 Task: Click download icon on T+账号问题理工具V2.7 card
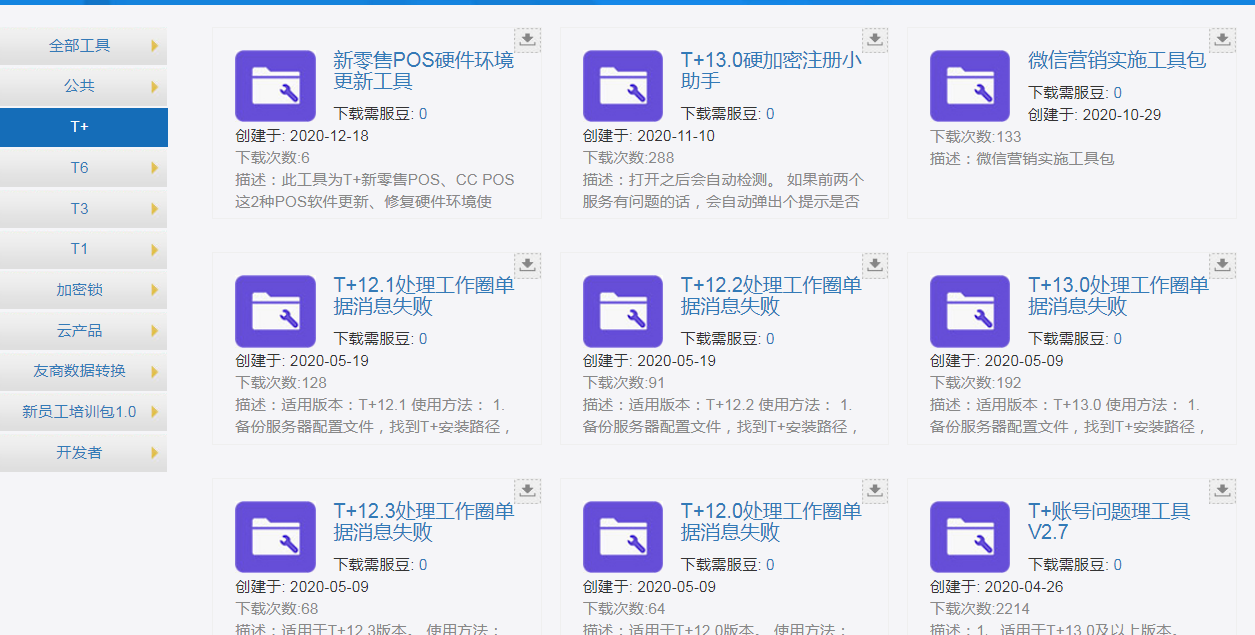pyautogui.click(x=1223, y=490)
